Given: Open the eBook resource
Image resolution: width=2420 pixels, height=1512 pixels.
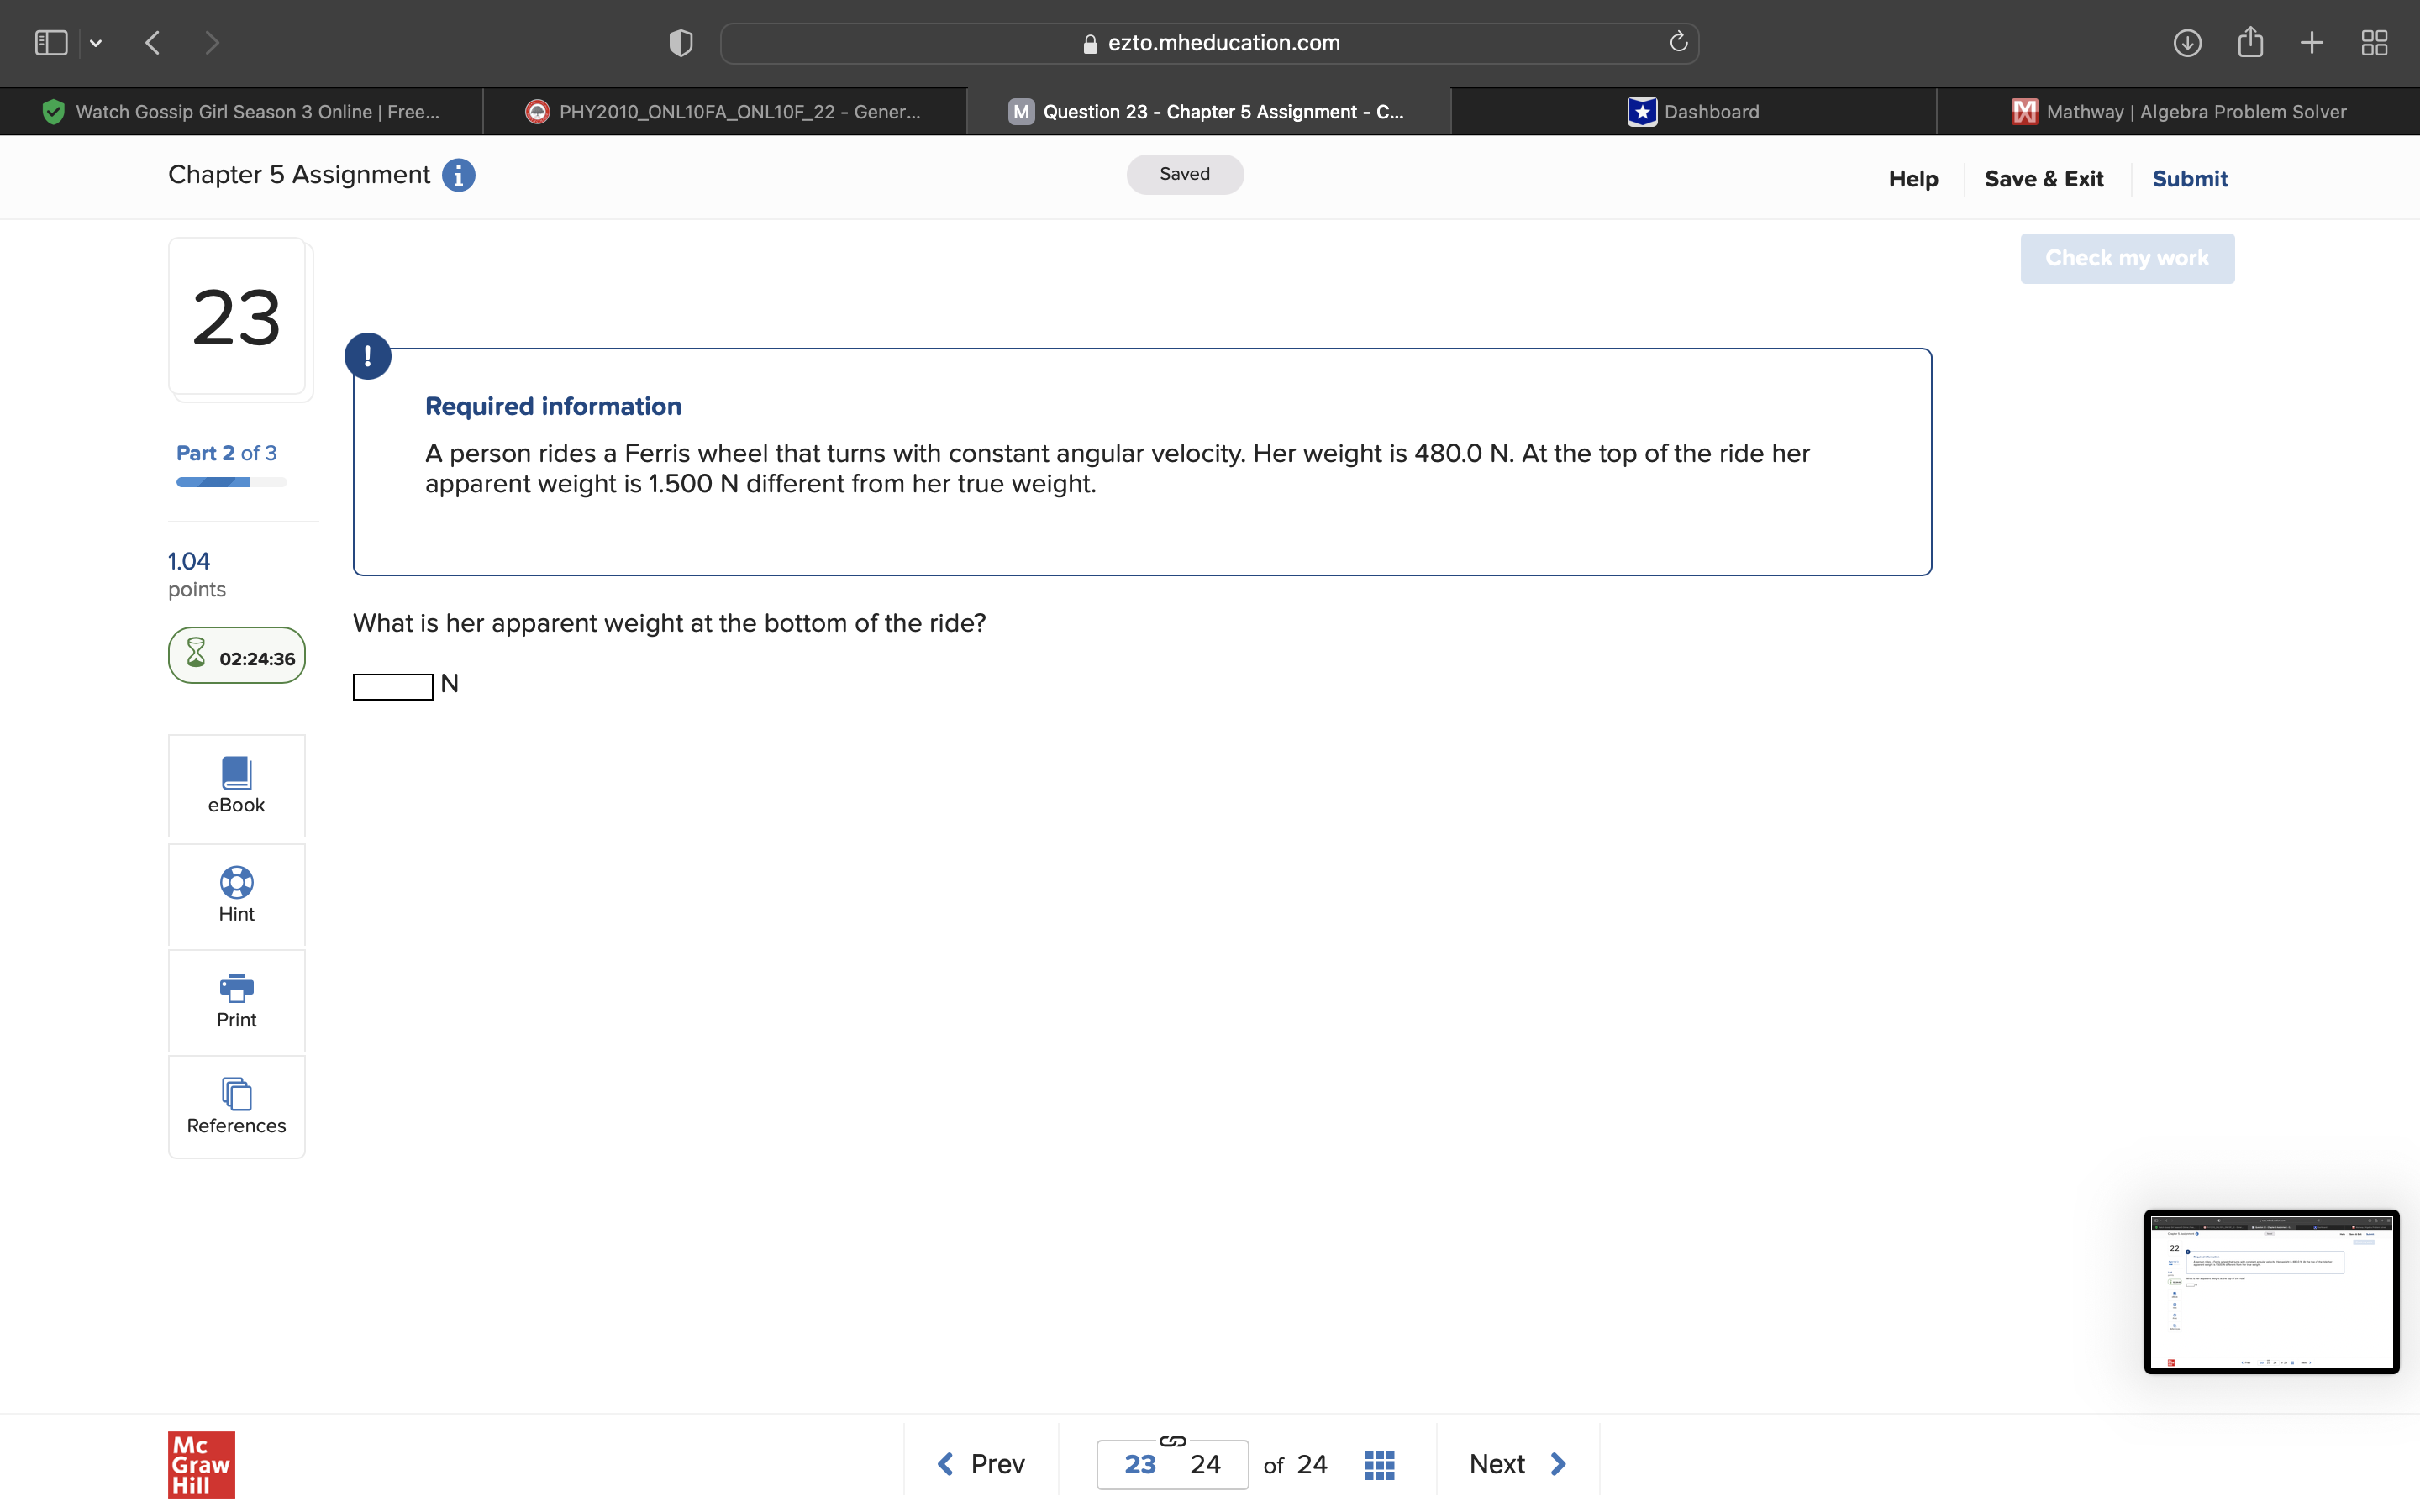Looking at the screenshot, I should (236, 785).
